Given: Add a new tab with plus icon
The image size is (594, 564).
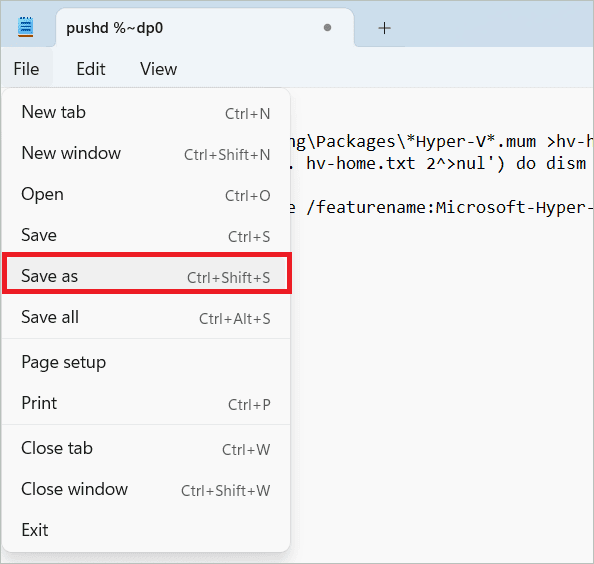Looking at the screenshot, I should (x=384, y=28).
